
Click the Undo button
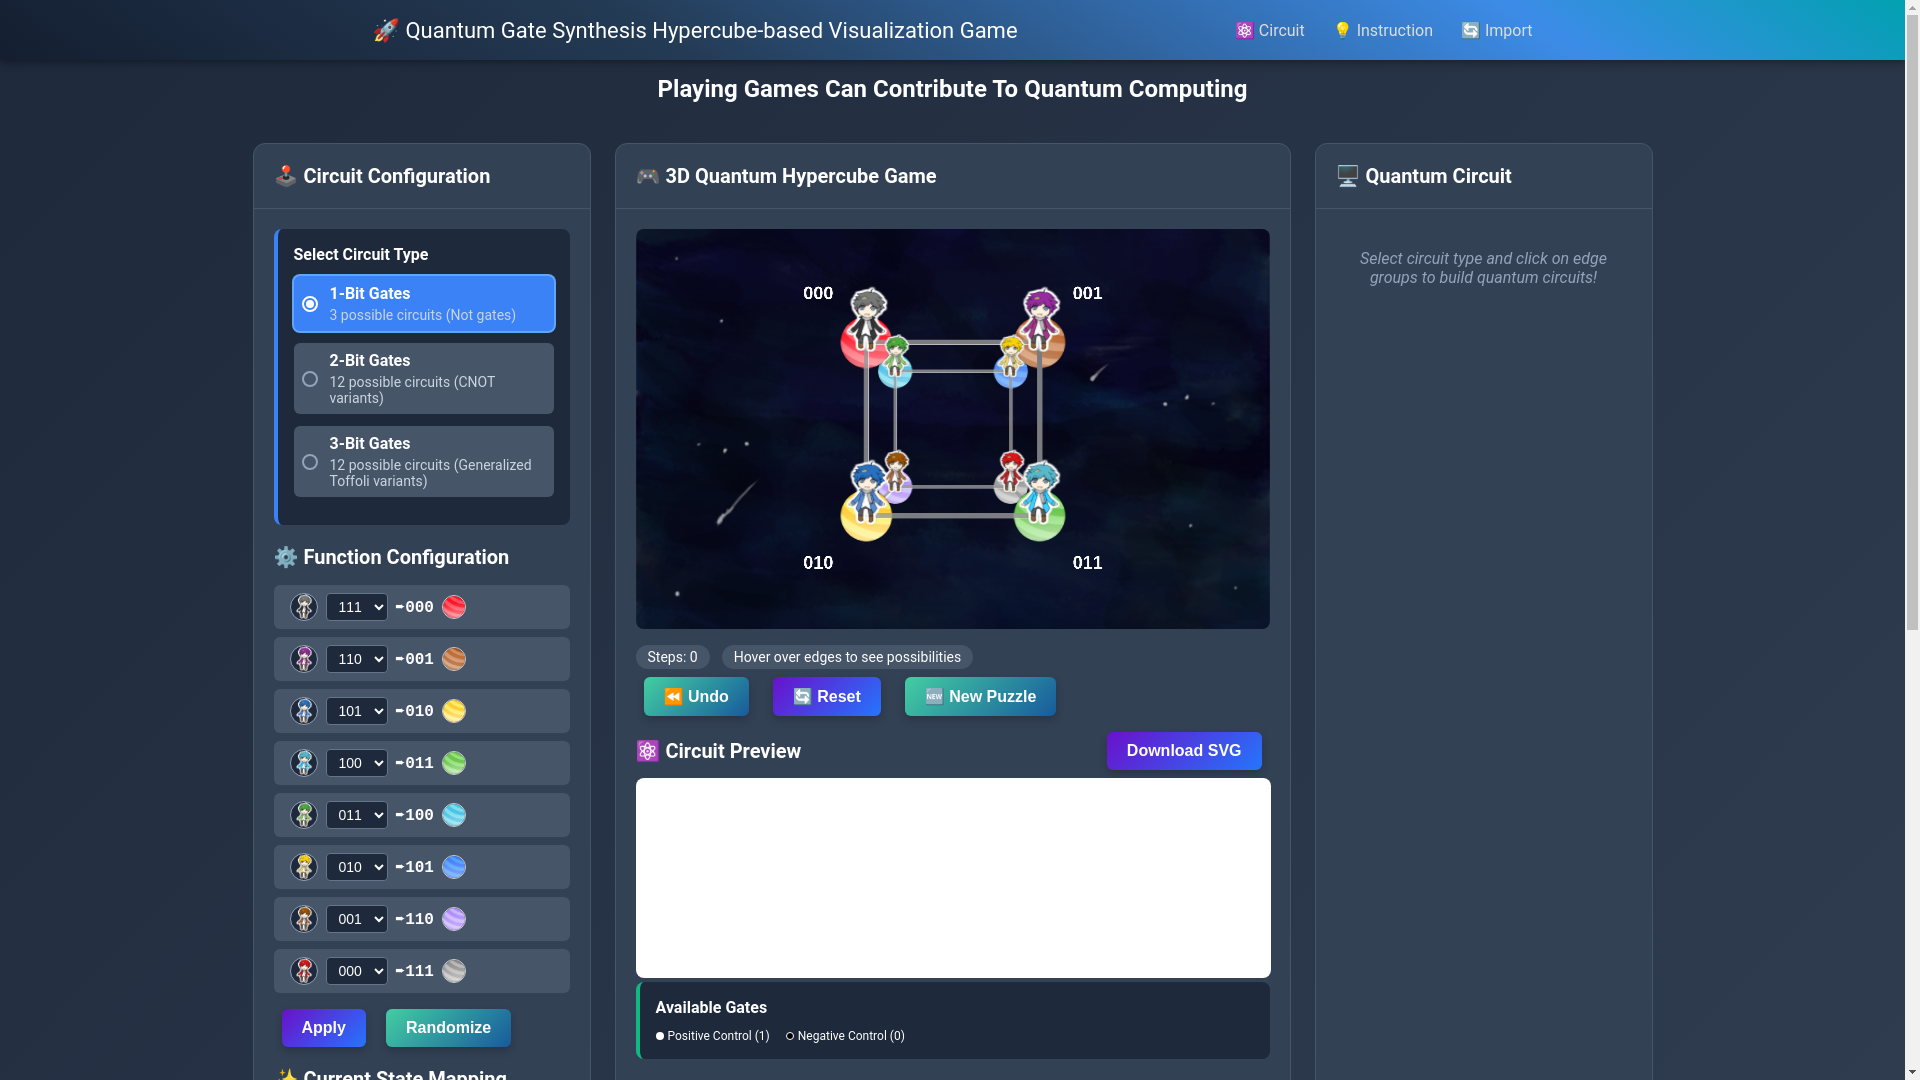click(696, 697)
